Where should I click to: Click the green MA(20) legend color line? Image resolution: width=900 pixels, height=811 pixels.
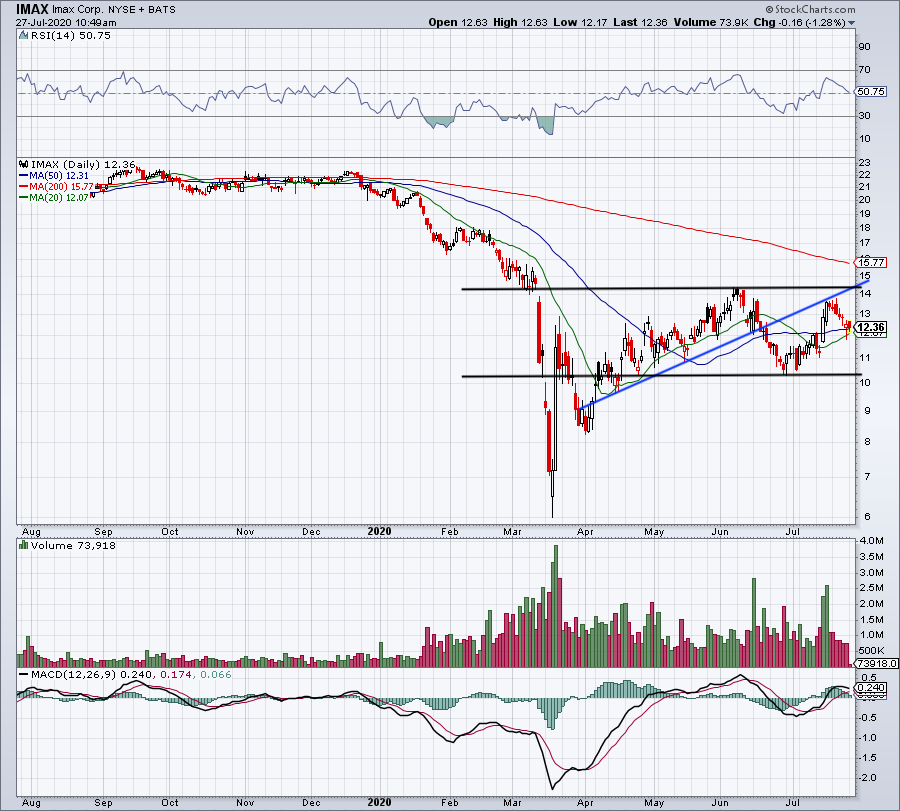24,198
